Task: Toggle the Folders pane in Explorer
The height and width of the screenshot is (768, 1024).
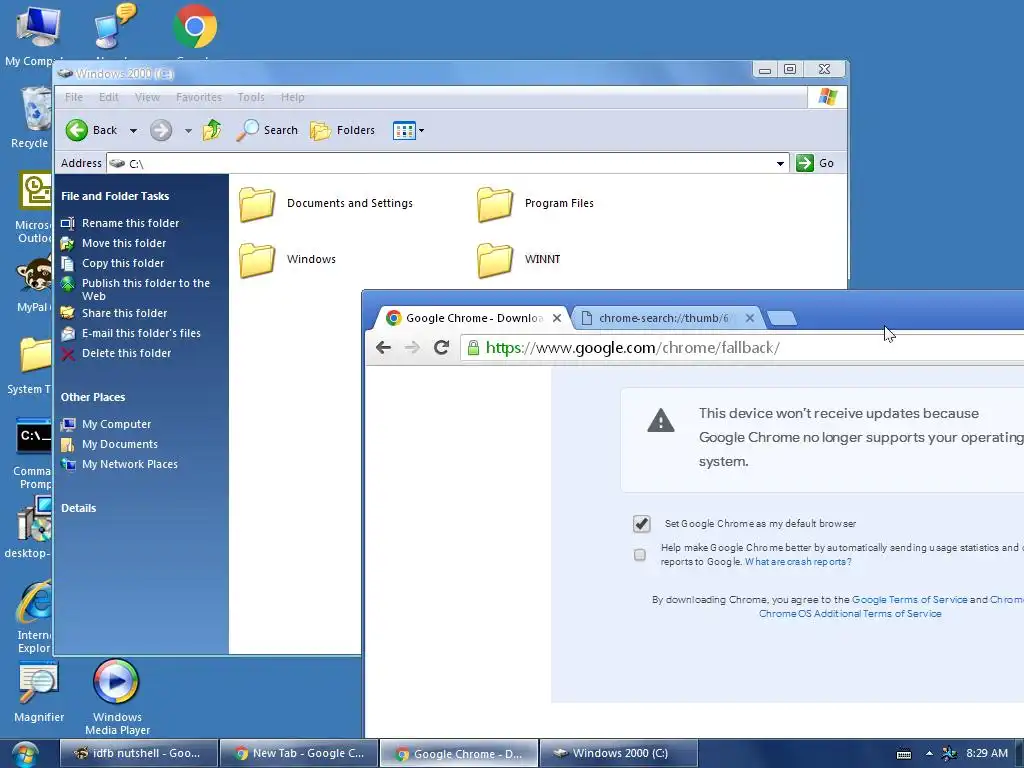Action: pyautogui.click(x=343, y=130)
